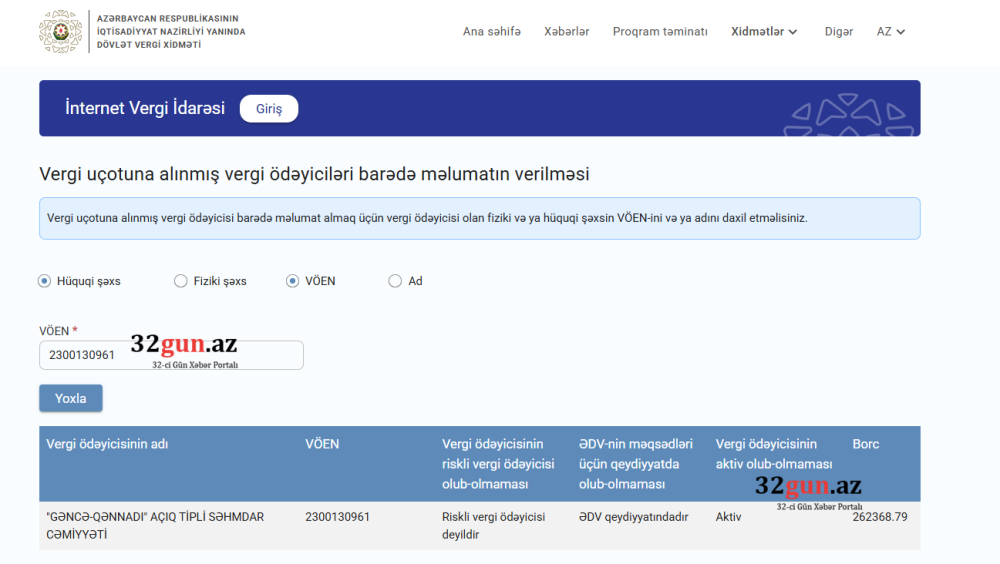Choose the Ad search radio option
1000x564 pixels.
pyautogui.click(x=395, y=281)
